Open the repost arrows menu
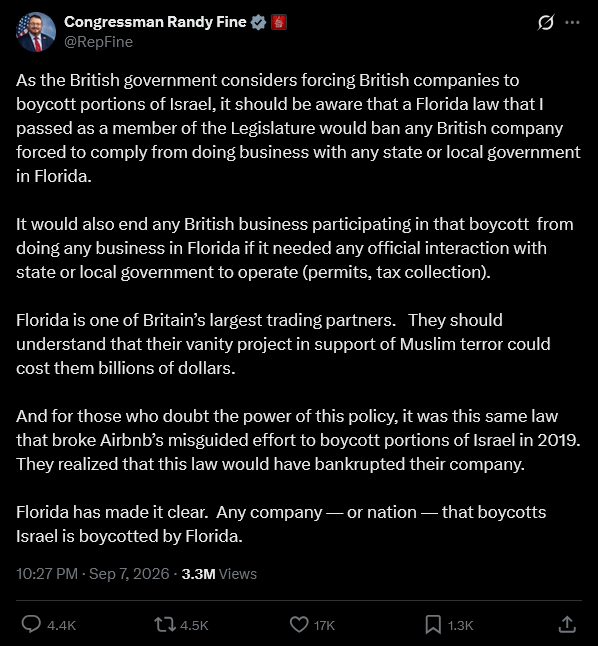This screenshot has height=646, width=598. (x=165, y=624)
